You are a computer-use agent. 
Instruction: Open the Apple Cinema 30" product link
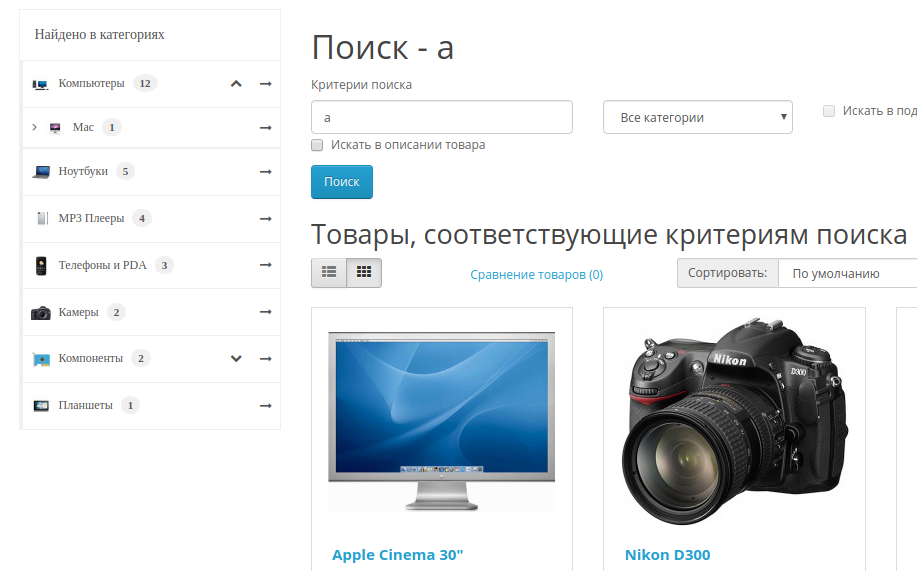tap(397, 555)
